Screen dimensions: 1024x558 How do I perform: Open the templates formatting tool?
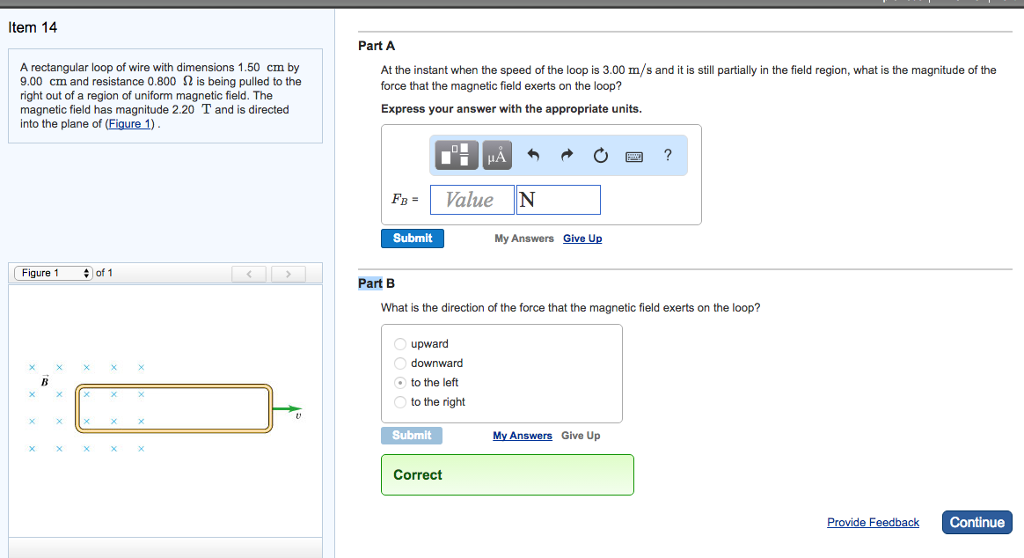459,156
